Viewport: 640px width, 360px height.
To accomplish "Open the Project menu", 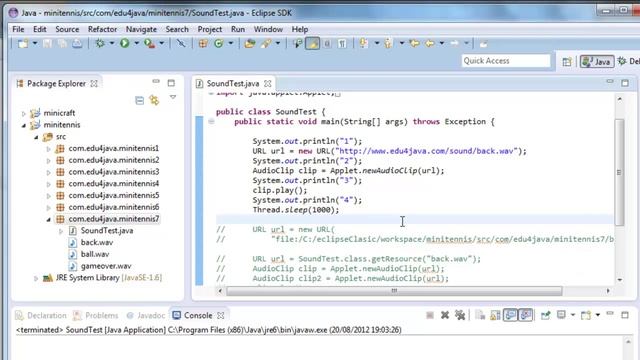I will point(210,29).
